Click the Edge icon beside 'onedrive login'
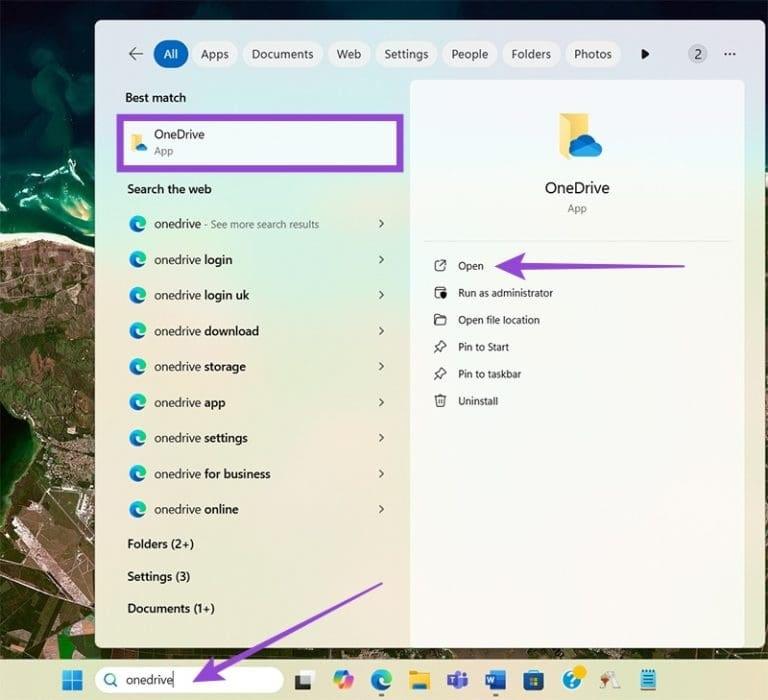Screen dimensions: 768x700 (138, 260)
